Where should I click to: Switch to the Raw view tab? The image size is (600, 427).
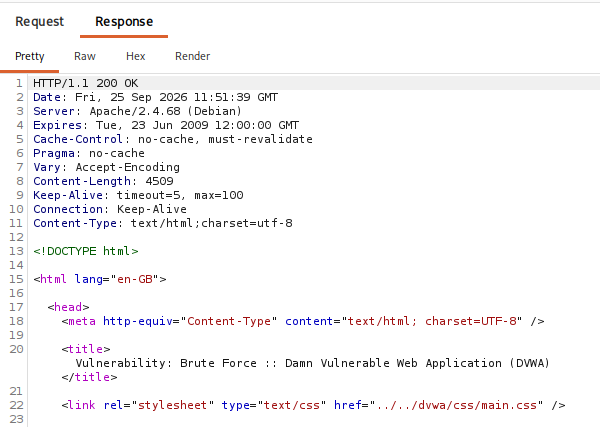85,56
